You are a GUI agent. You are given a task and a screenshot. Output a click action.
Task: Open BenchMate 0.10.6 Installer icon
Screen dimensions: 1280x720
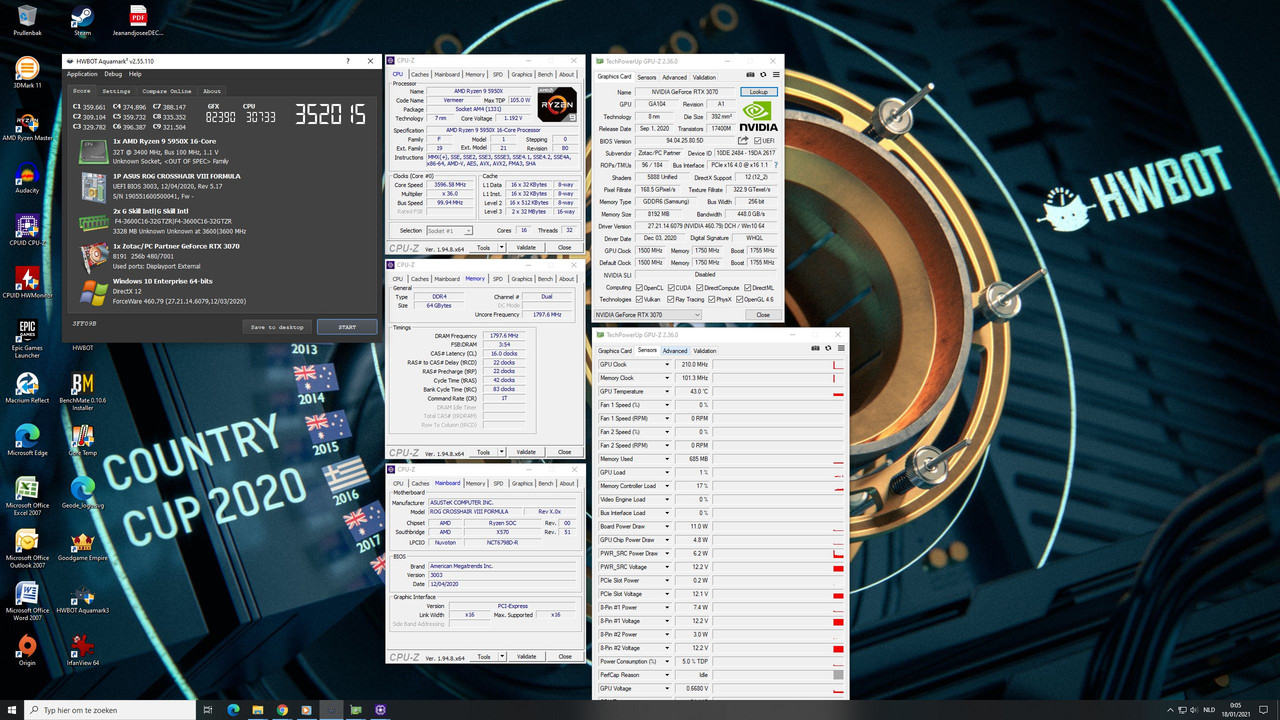pos(82,391)
